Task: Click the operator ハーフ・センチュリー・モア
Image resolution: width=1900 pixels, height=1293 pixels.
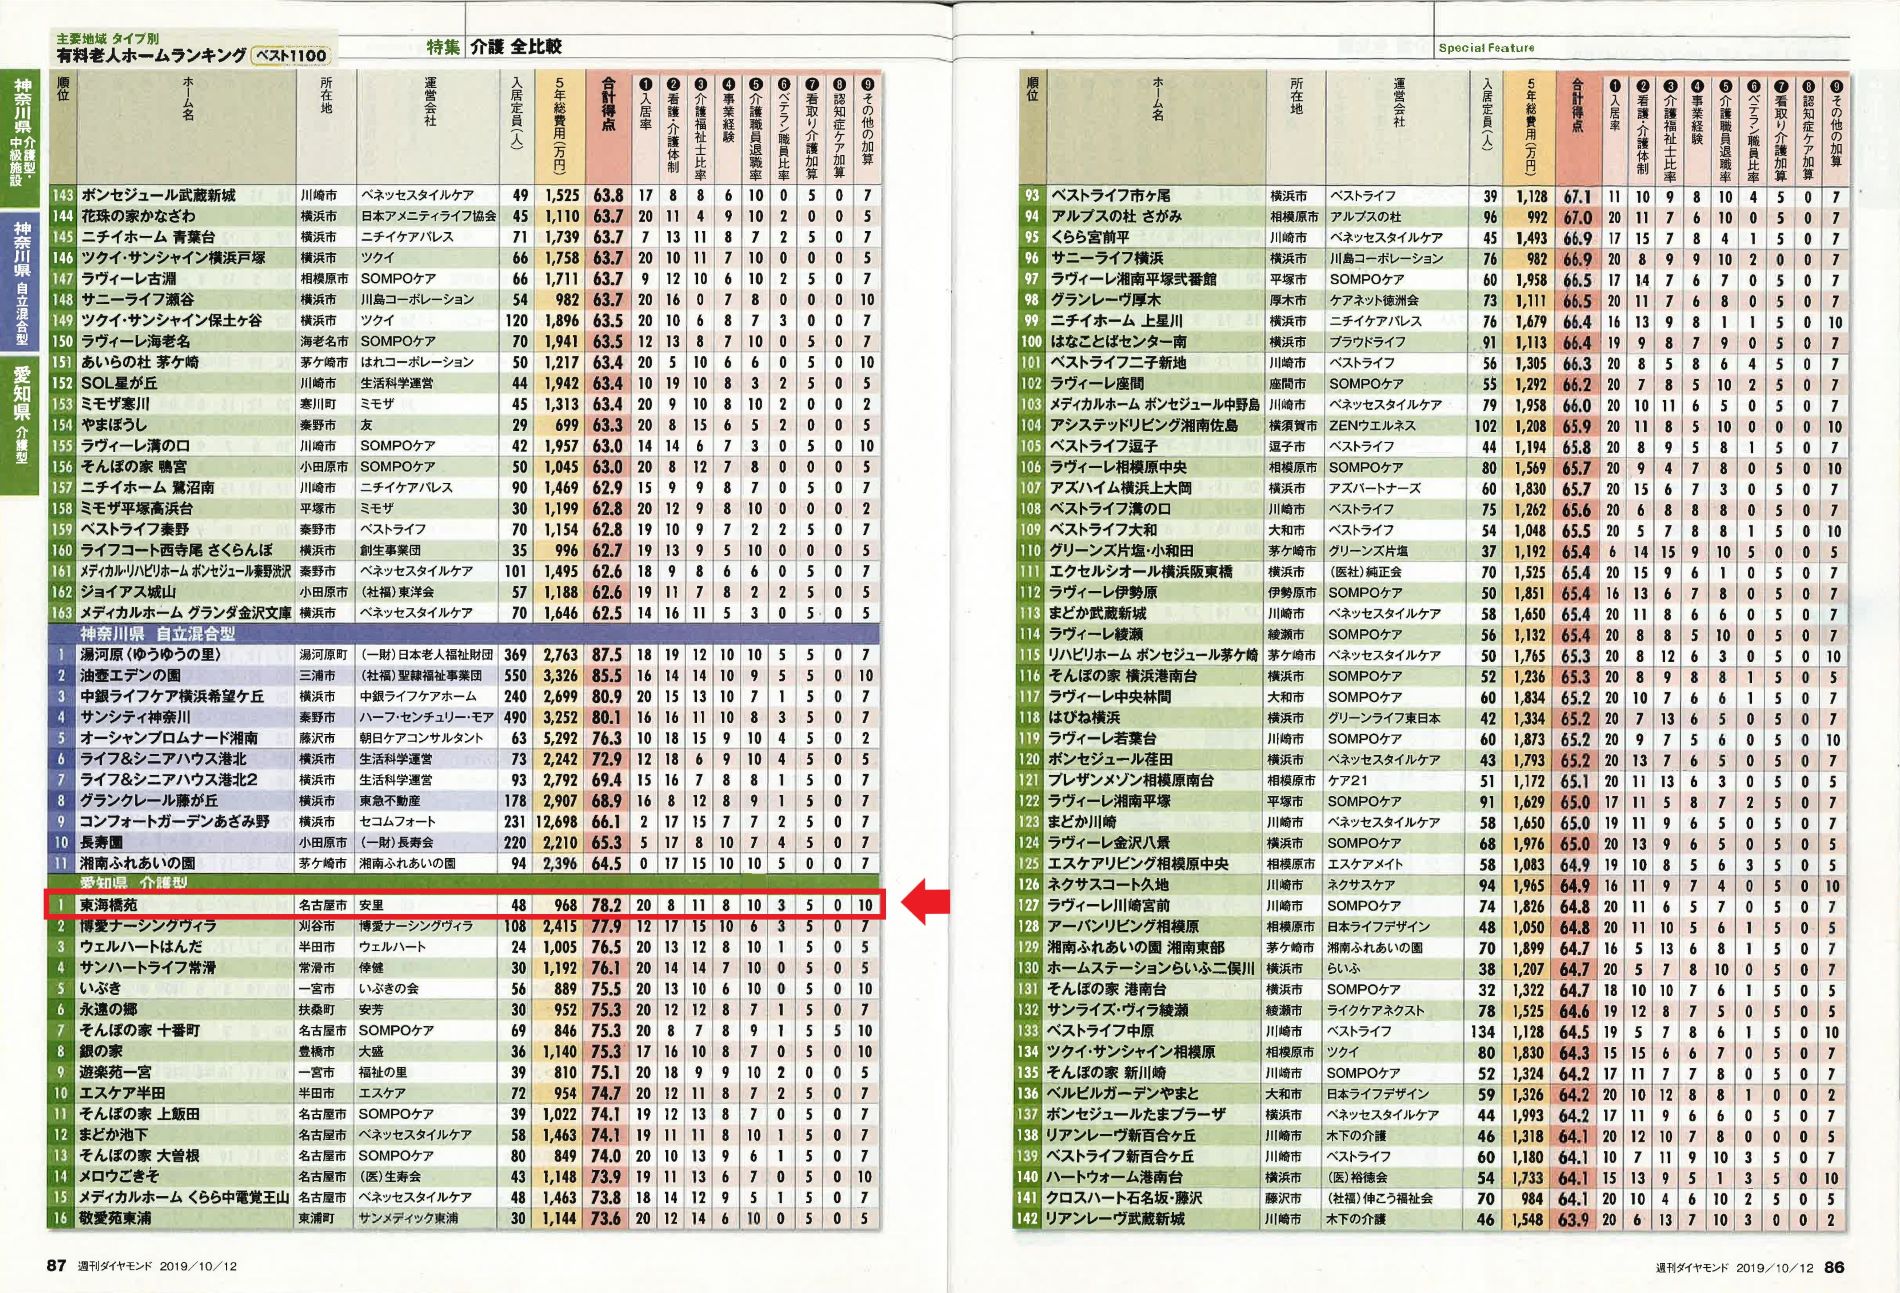Action: [x=426, y=717]
